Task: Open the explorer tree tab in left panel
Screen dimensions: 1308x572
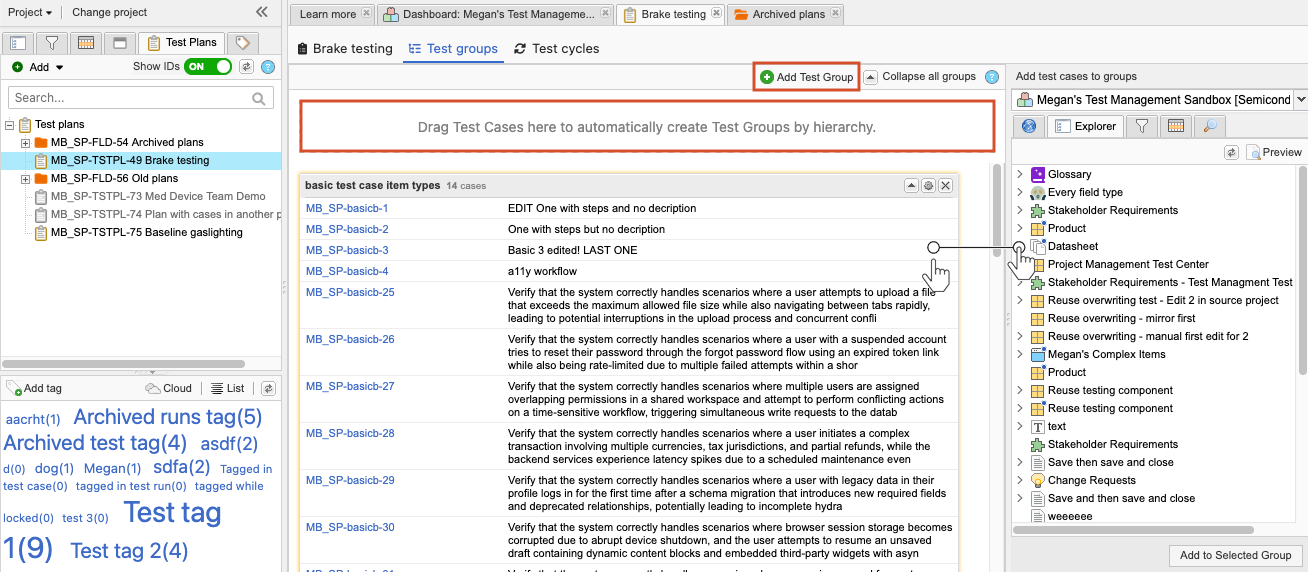Action: pos(18,43)
